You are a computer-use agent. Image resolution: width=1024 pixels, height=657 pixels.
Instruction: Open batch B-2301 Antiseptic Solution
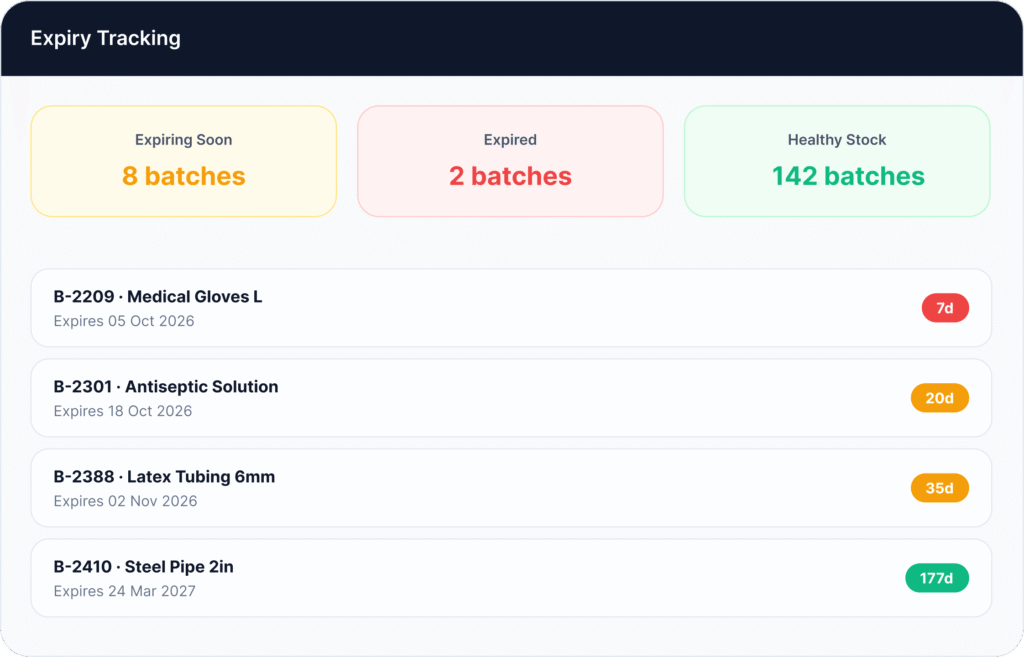point(511,398)
